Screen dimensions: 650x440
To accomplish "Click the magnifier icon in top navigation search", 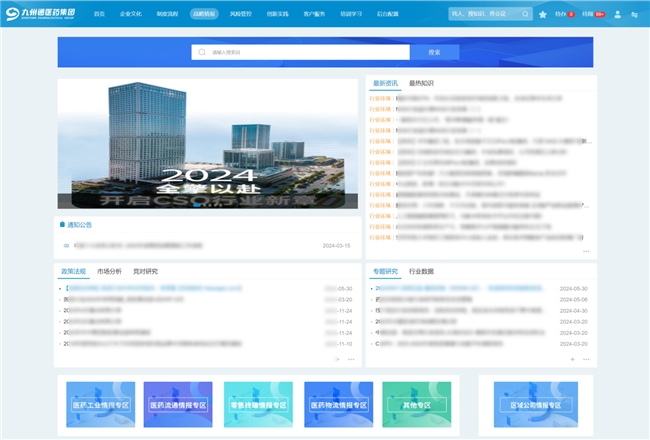I will (x=525, y=14).
